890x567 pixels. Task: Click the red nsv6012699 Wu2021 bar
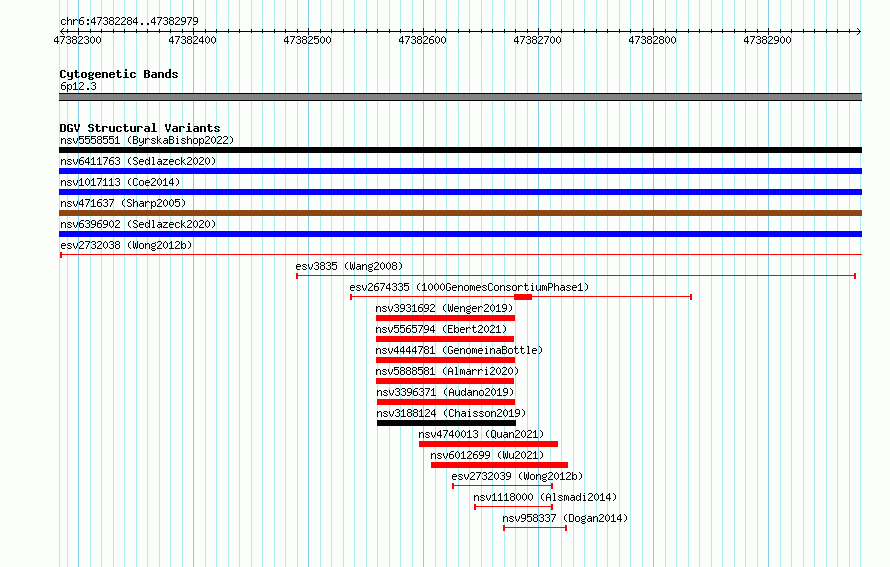[x=499, y=465]
